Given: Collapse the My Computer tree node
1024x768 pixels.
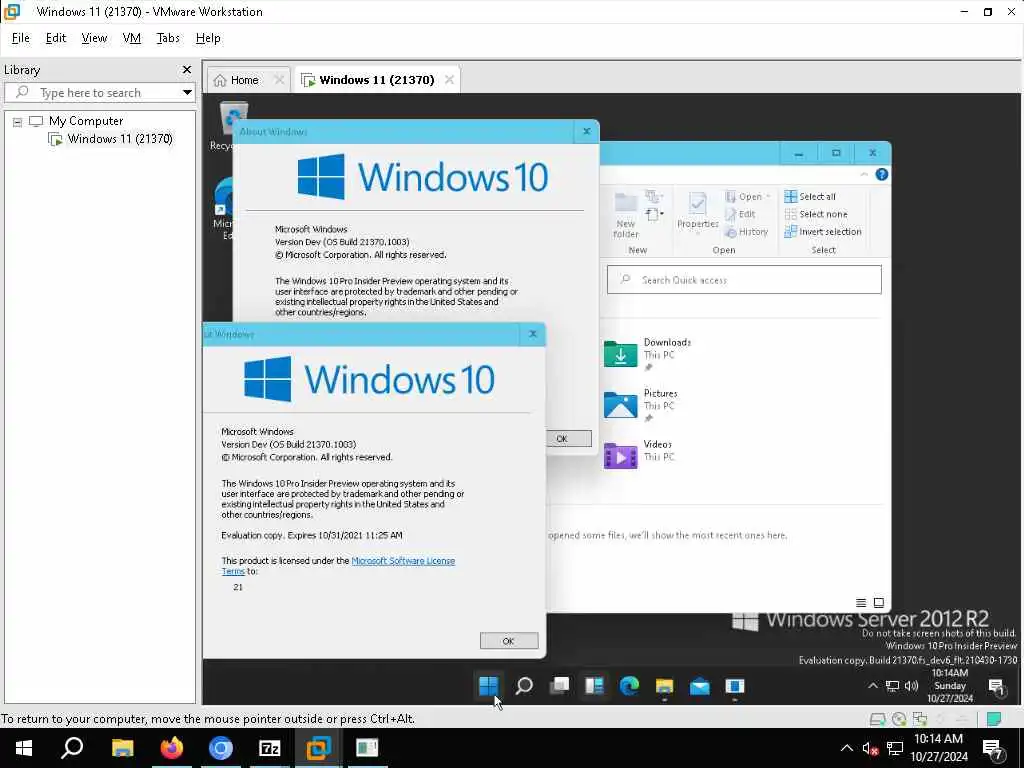Looking at the screenshot, I should tap(18, 121).
